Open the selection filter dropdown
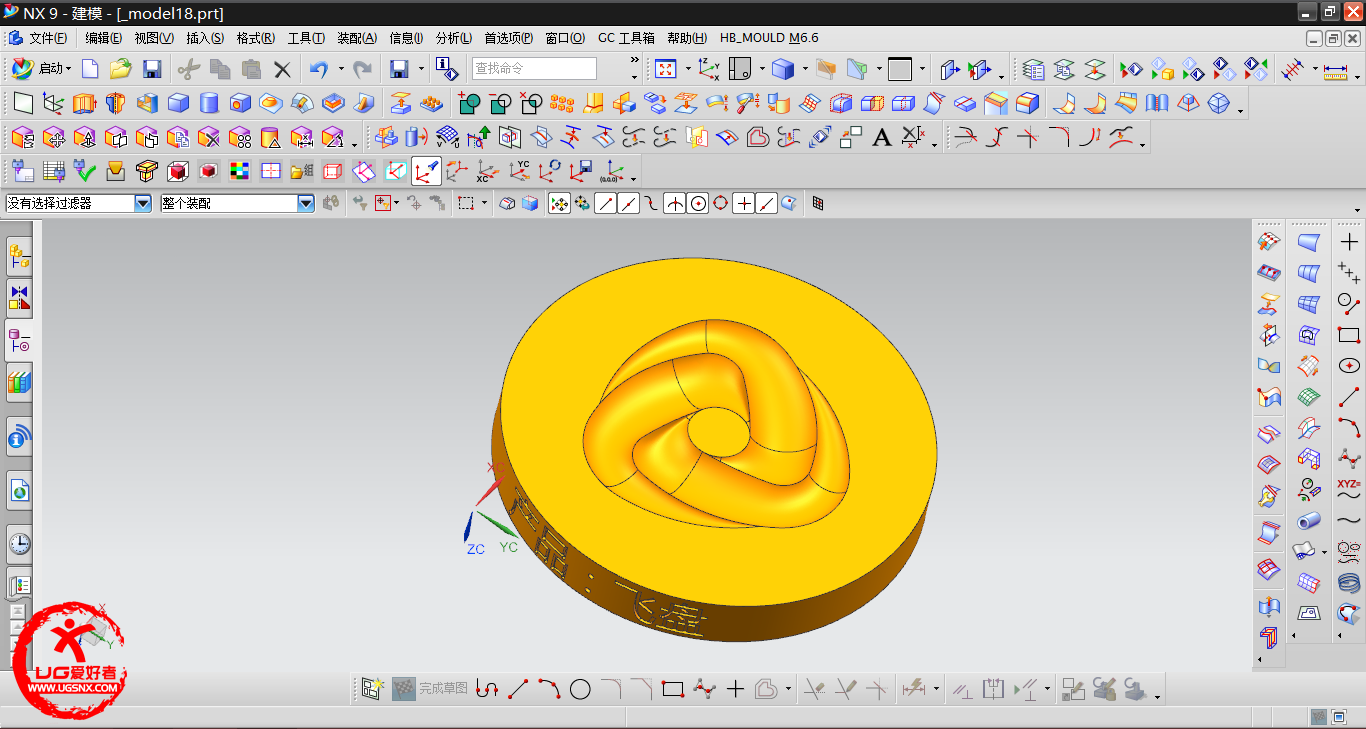Viewport: 1366px width, 729px height. click(143, 203)
